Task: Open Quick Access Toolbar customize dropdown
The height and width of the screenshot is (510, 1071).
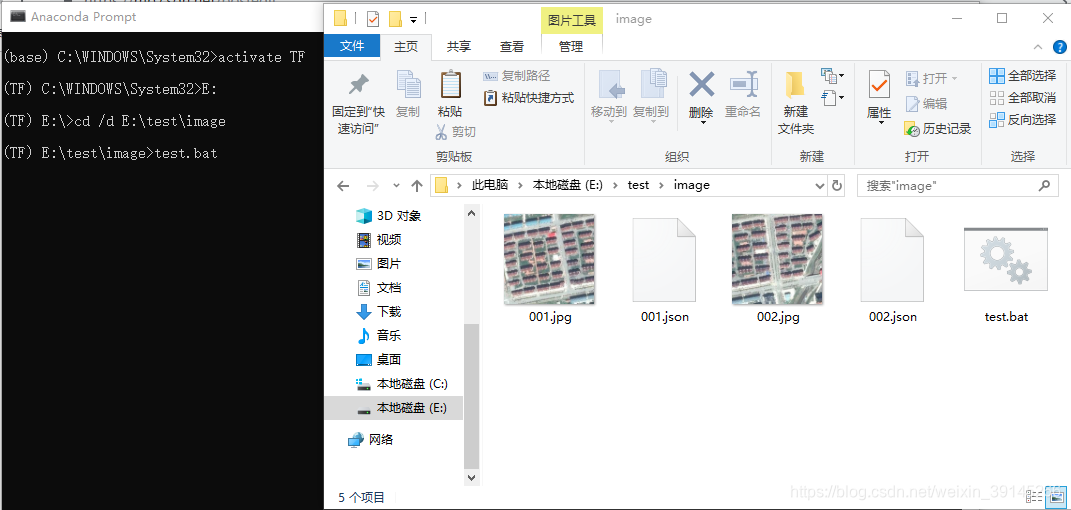Action: click(x=413, y=20)
